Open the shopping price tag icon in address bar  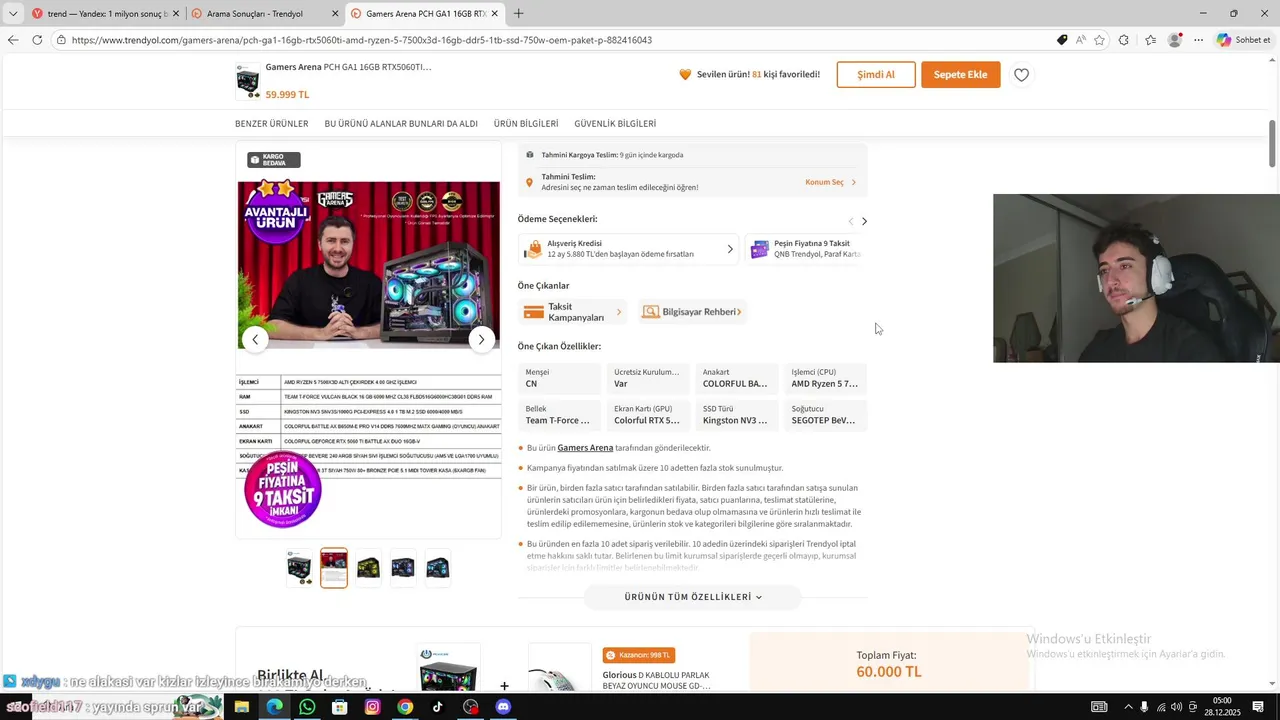1062,40
